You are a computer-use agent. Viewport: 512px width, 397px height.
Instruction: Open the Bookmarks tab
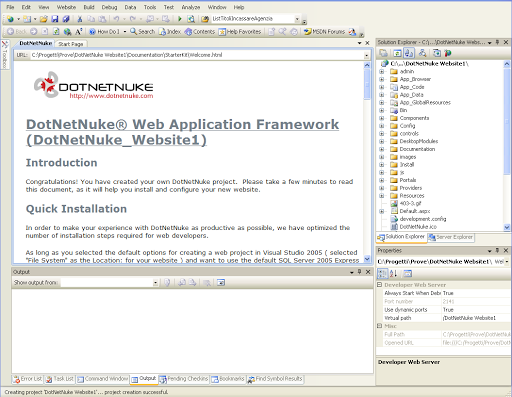[228, 379]
